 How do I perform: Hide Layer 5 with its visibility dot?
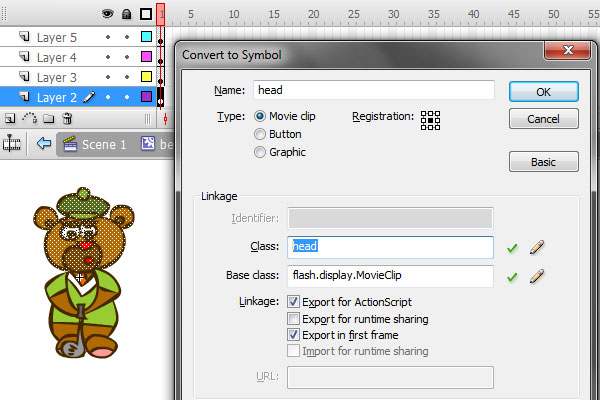tap(108, 37)
